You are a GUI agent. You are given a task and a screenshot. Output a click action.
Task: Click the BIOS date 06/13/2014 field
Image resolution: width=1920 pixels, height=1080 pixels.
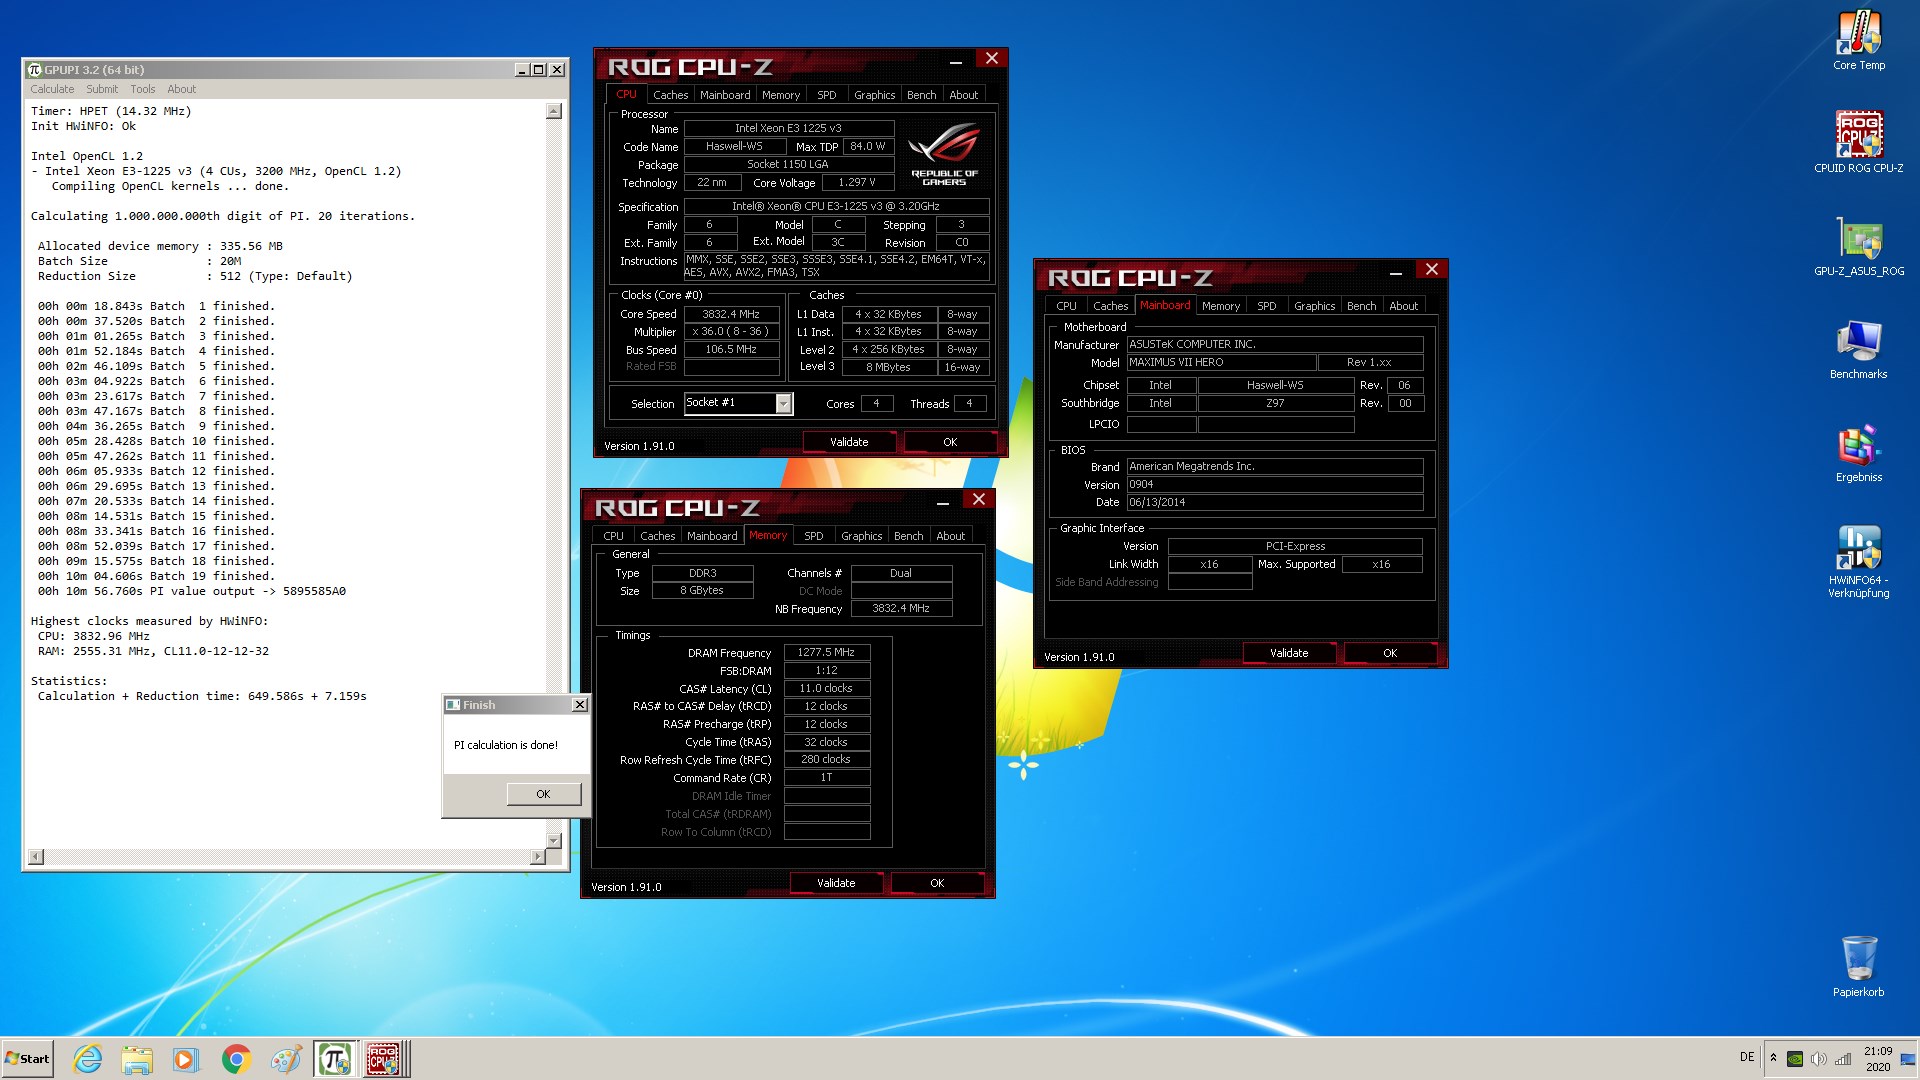pos(1275,502)
